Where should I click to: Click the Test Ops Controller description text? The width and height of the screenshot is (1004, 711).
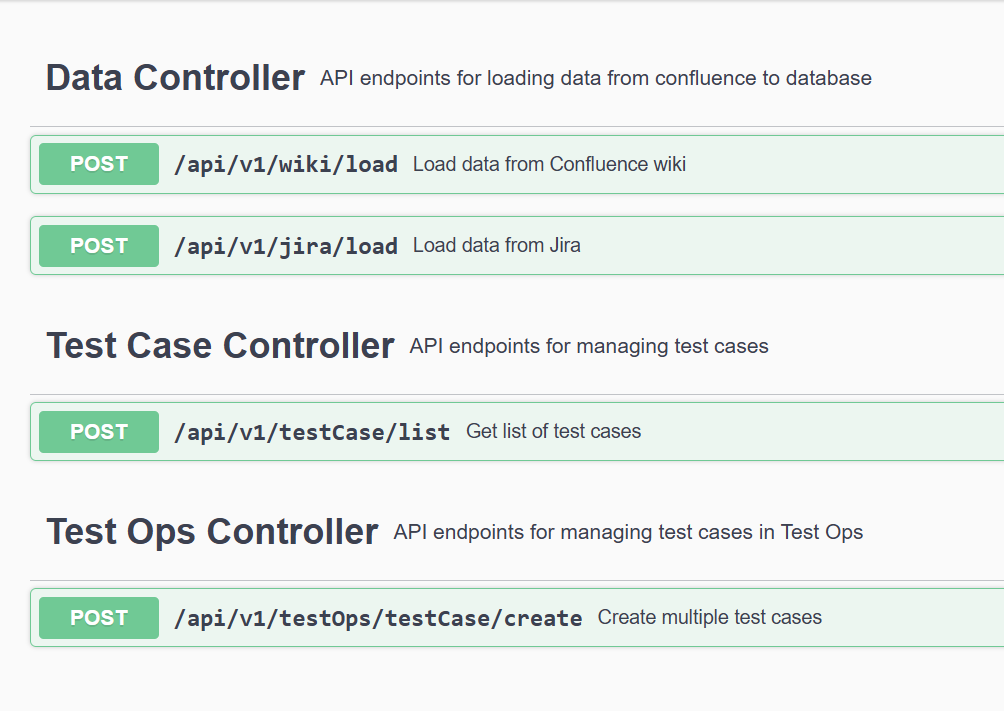click(x=628, y=533)
